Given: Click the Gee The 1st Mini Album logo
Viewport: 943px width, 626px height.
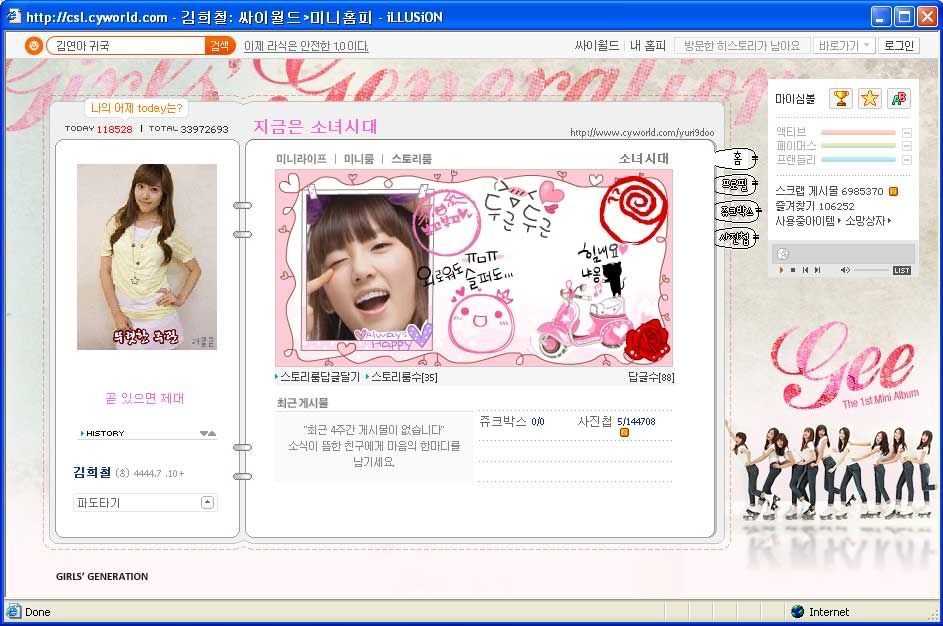Looking at the screenshot, I should click(x=845, y=367).
